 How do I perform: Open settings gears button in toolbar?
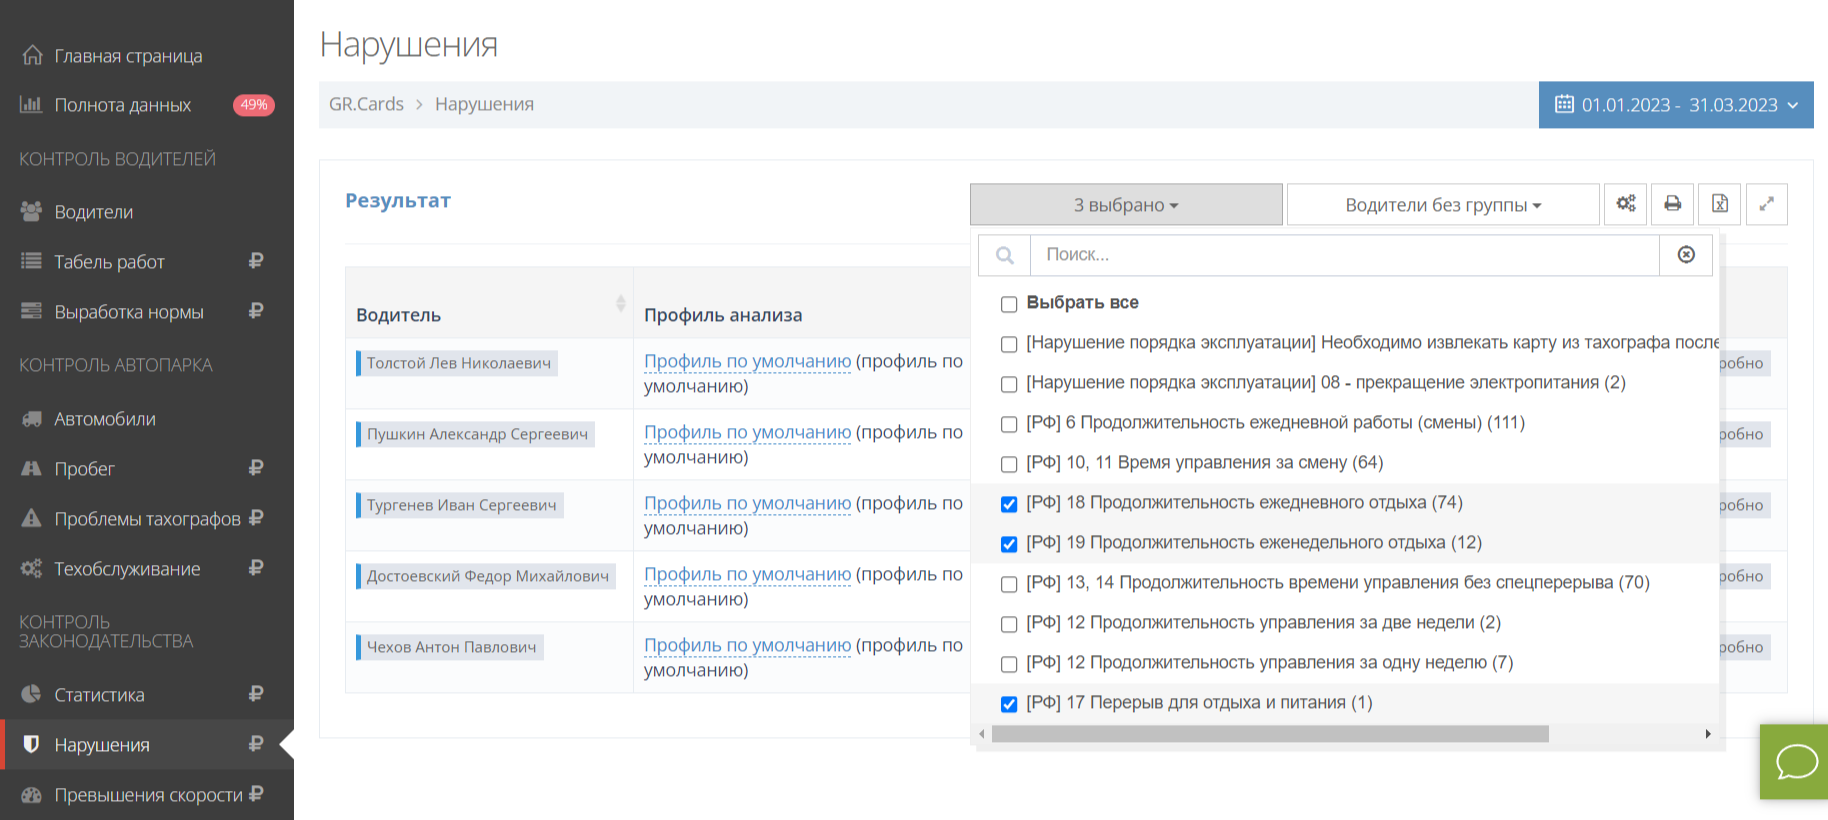point(1626,204)
